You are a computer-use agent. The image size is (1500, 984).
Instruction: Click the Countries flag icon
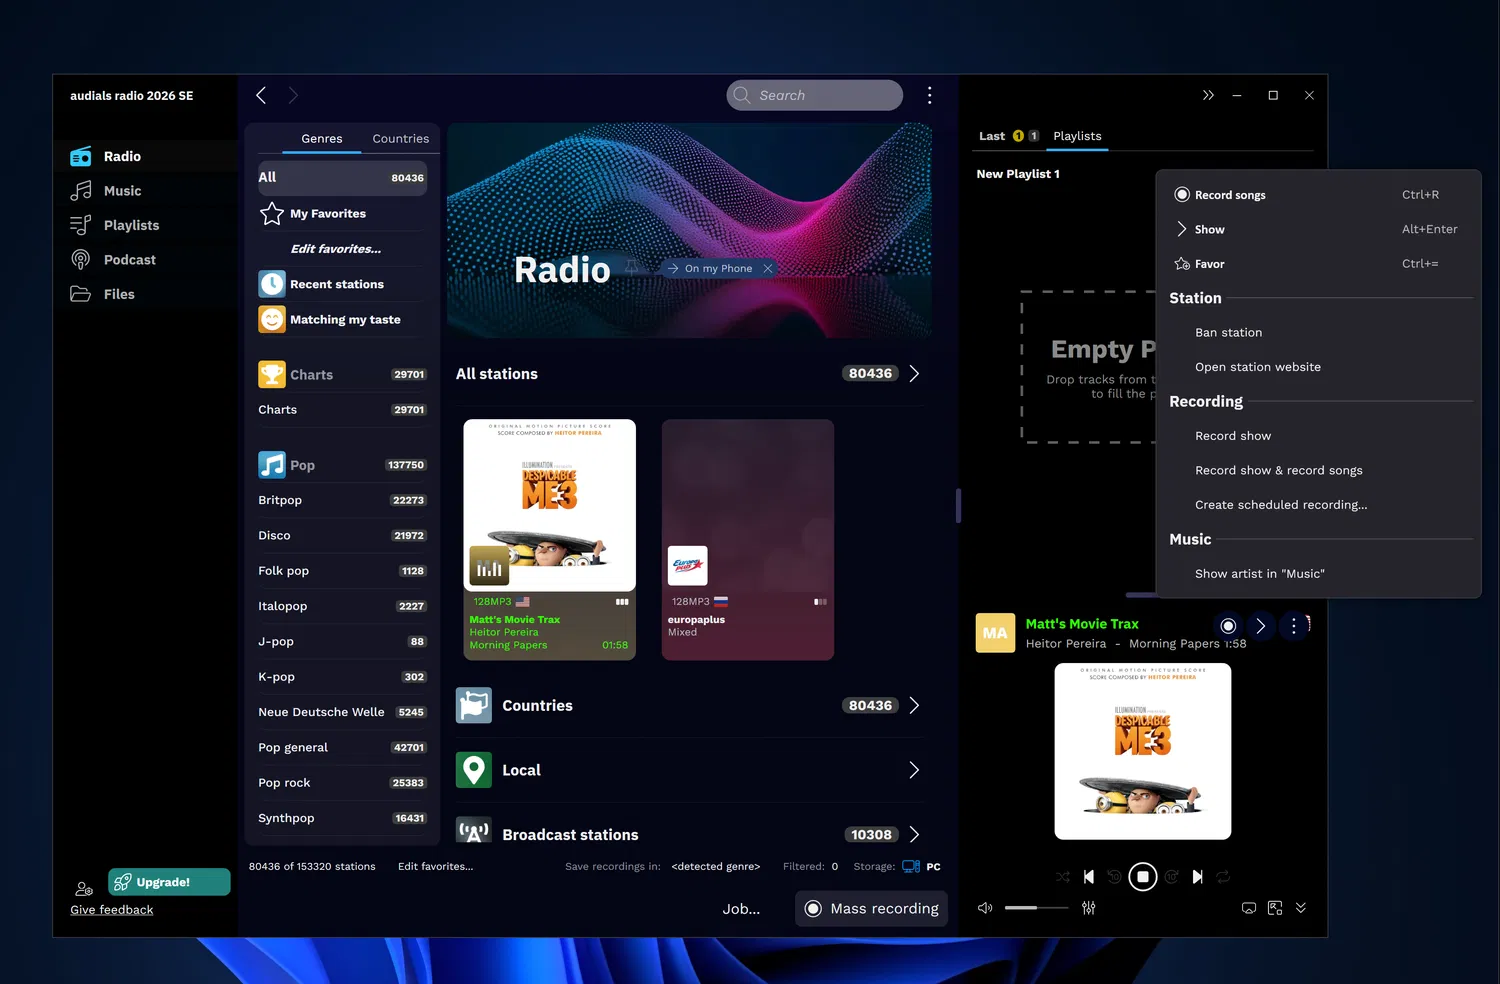click(474, 705)
